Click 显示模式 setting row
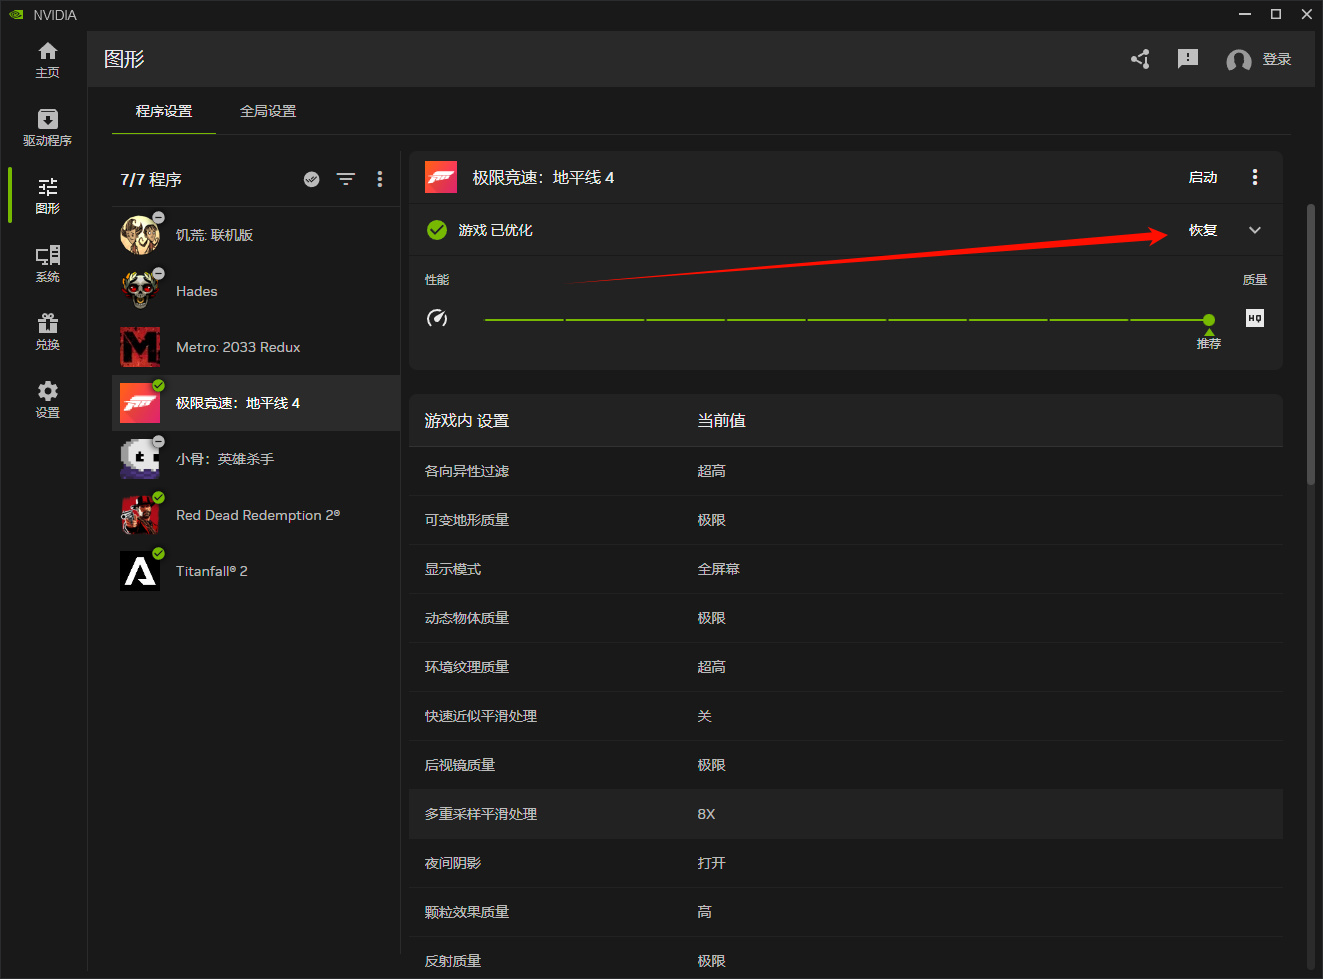This screenshot has width=1323, height=979. click(x=846, y=569)
